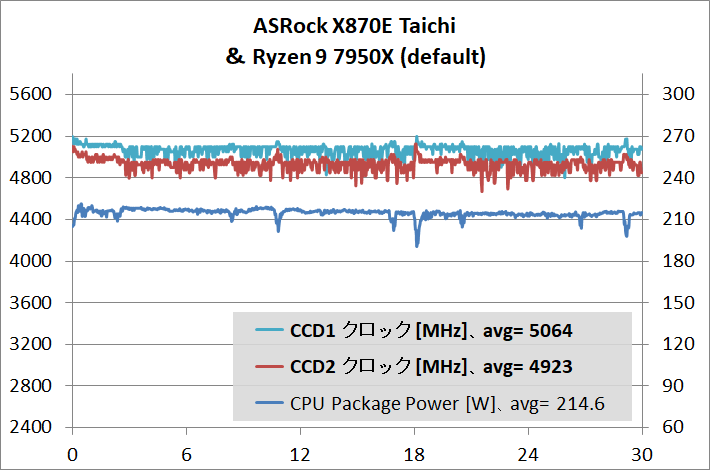Click left axis label 2400
The image size is (710, 470).
(31, 427)
